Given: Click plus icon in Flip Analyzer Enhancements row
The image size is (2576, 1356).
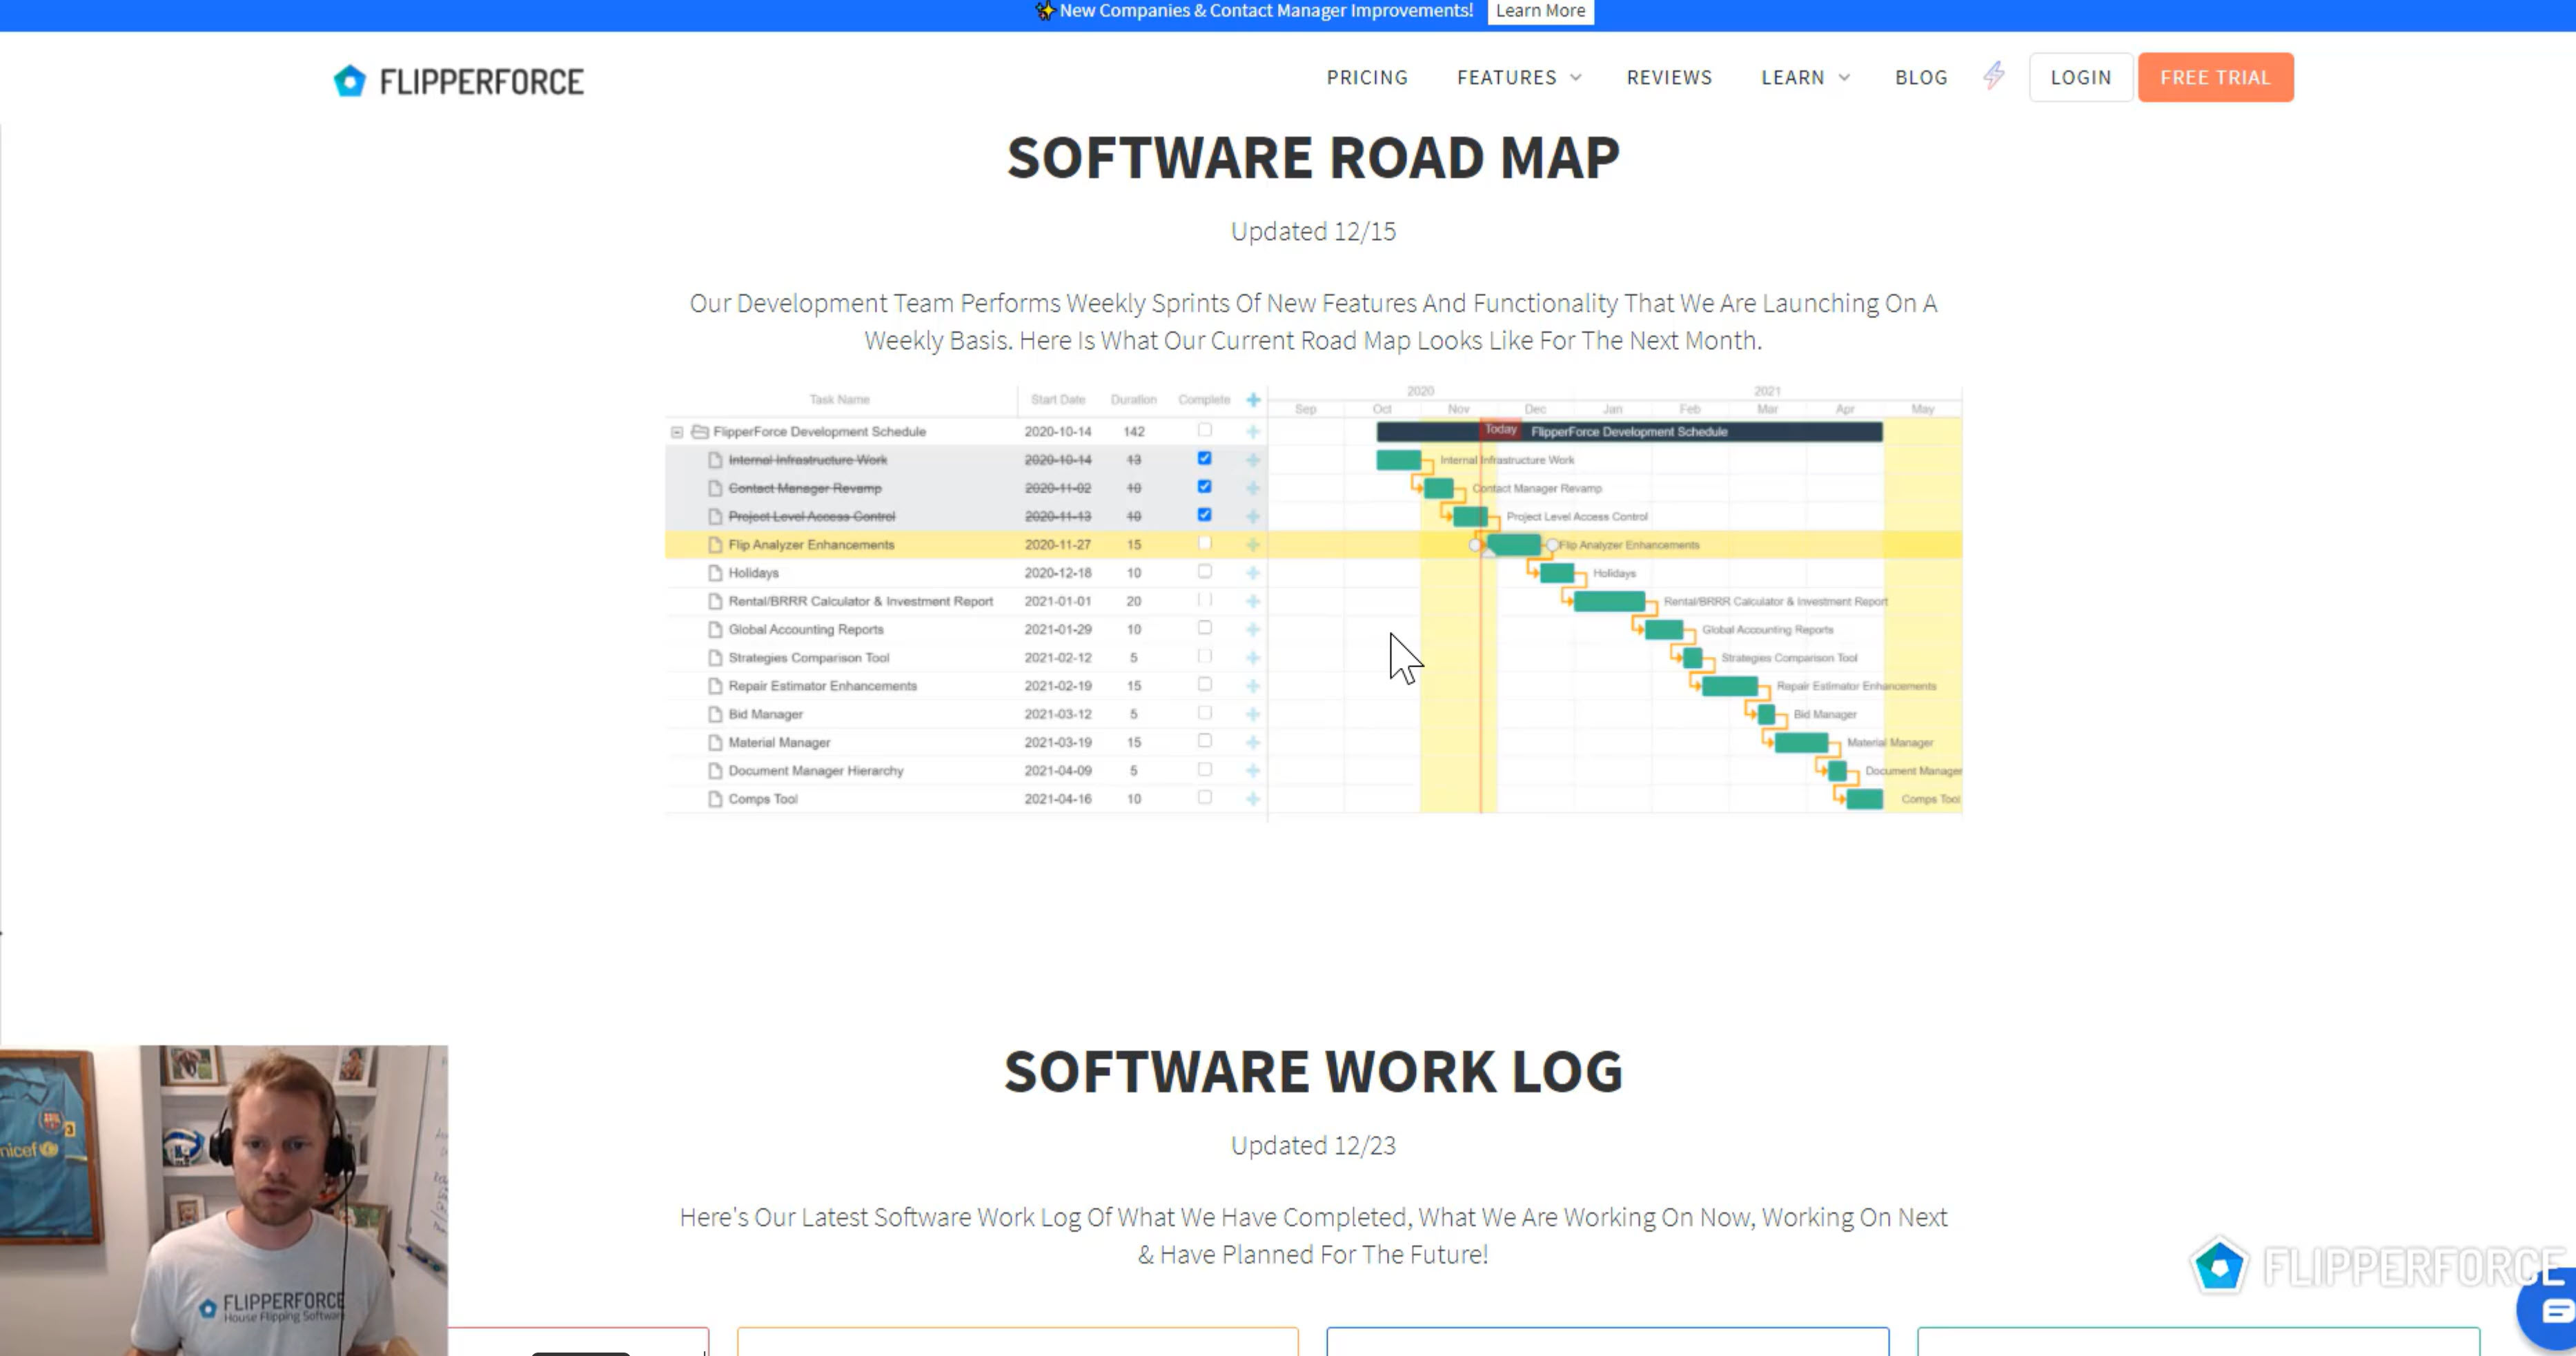Looking at the screenshot, I should pyautogui.click(x=1253, y=544).
